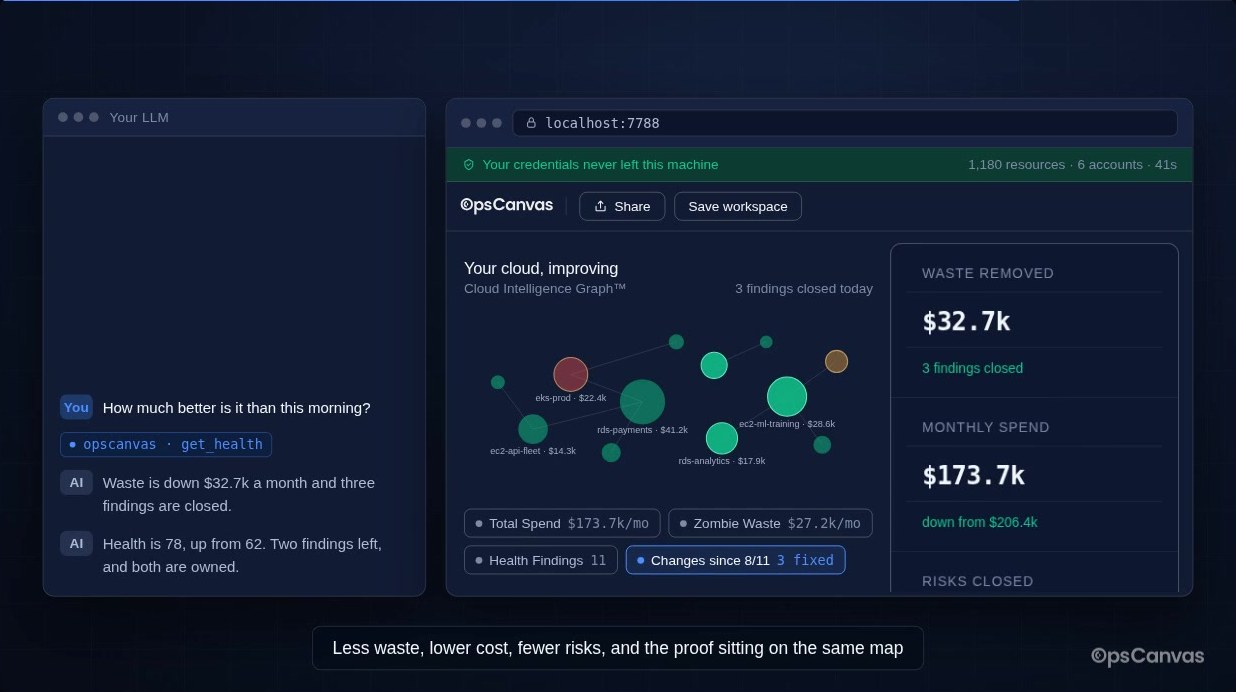Click '3 findings closed today' text
This screenshot has width=1236, height=692.
tap(804, 288)
